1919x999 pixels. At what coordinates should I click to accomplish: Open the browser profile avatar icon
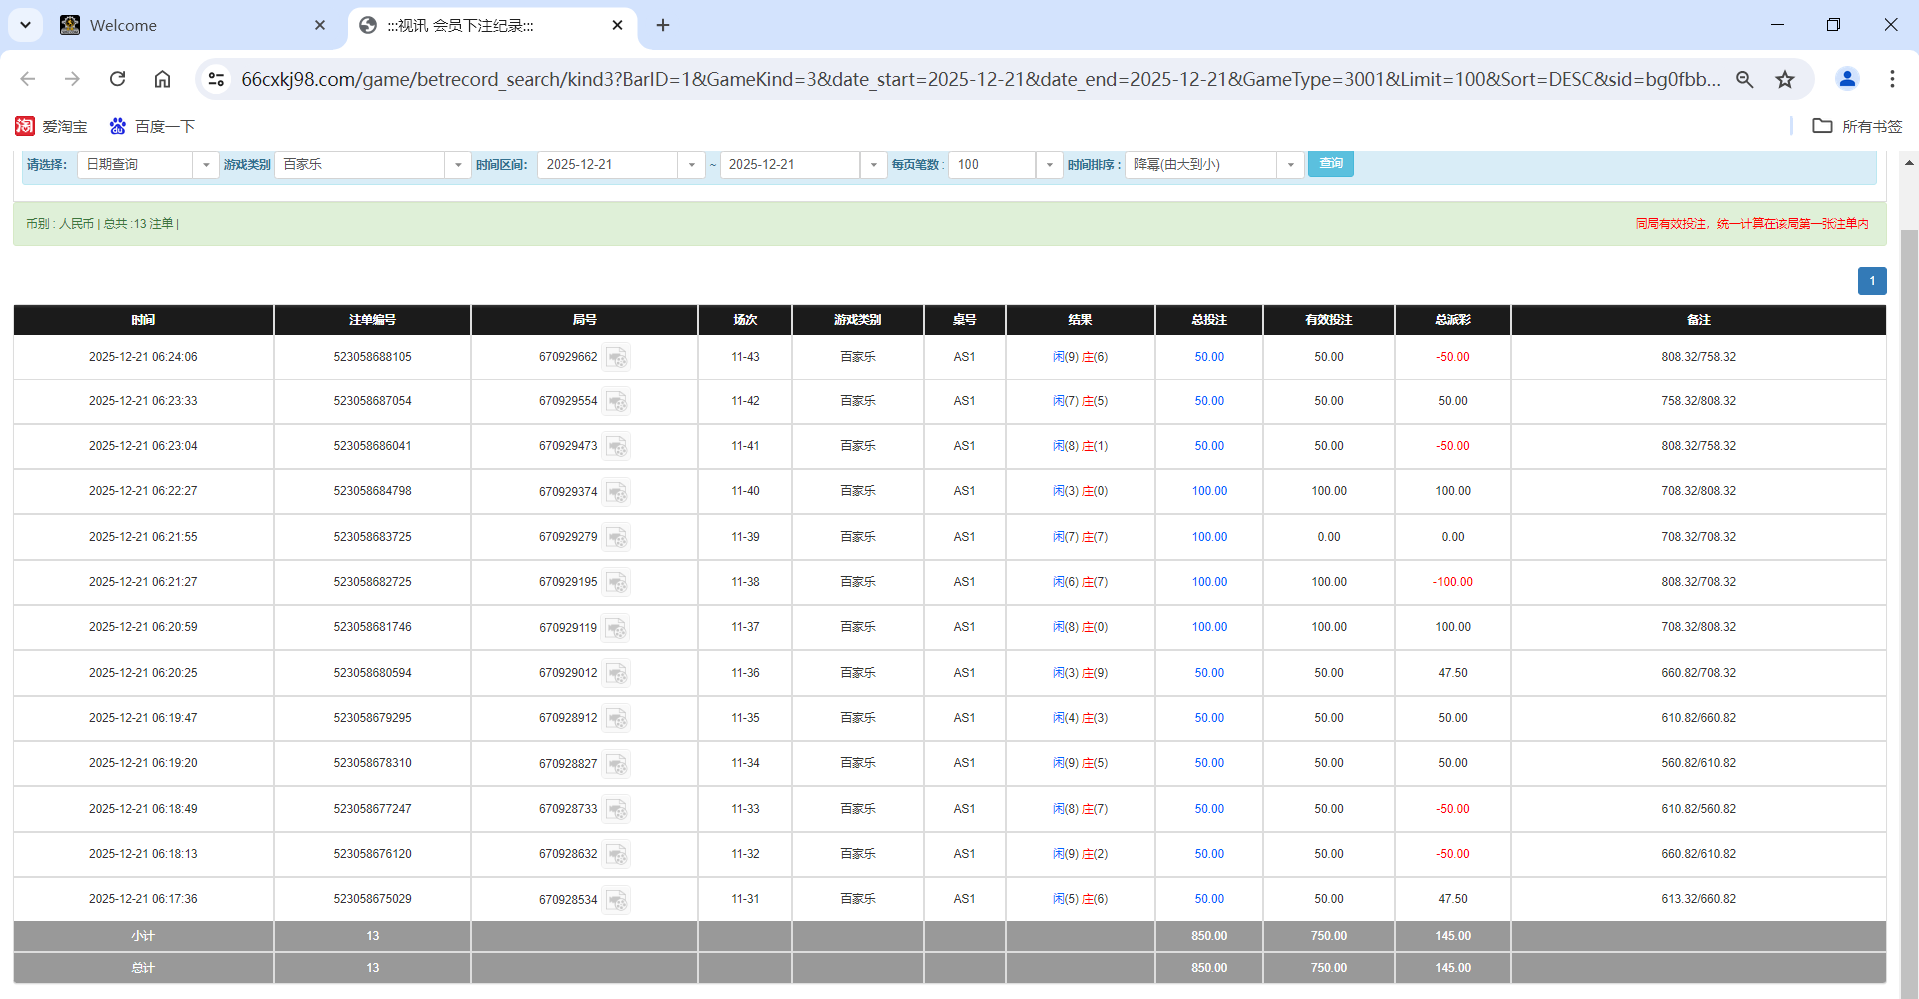pos(1847,79)
